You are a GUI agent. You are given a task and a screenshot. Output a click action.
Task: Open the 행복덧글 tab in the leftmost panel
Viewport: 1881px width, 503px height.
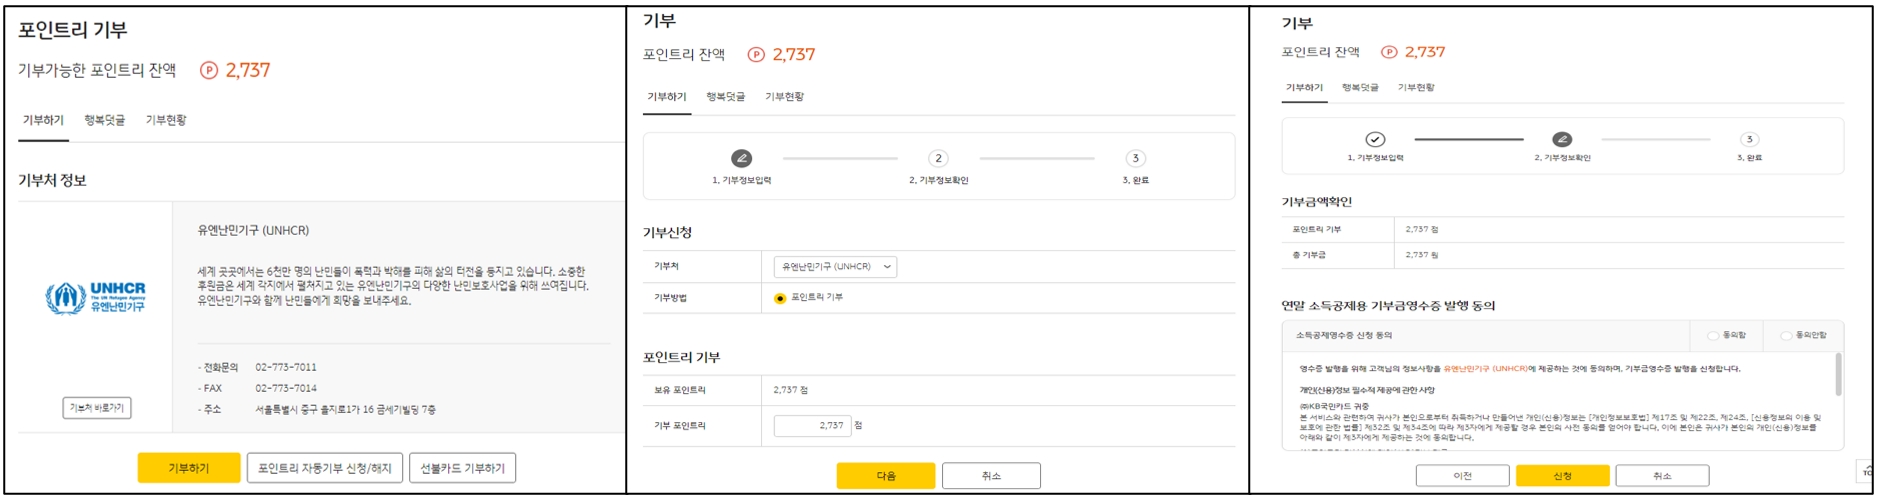(x=104, y=120)
